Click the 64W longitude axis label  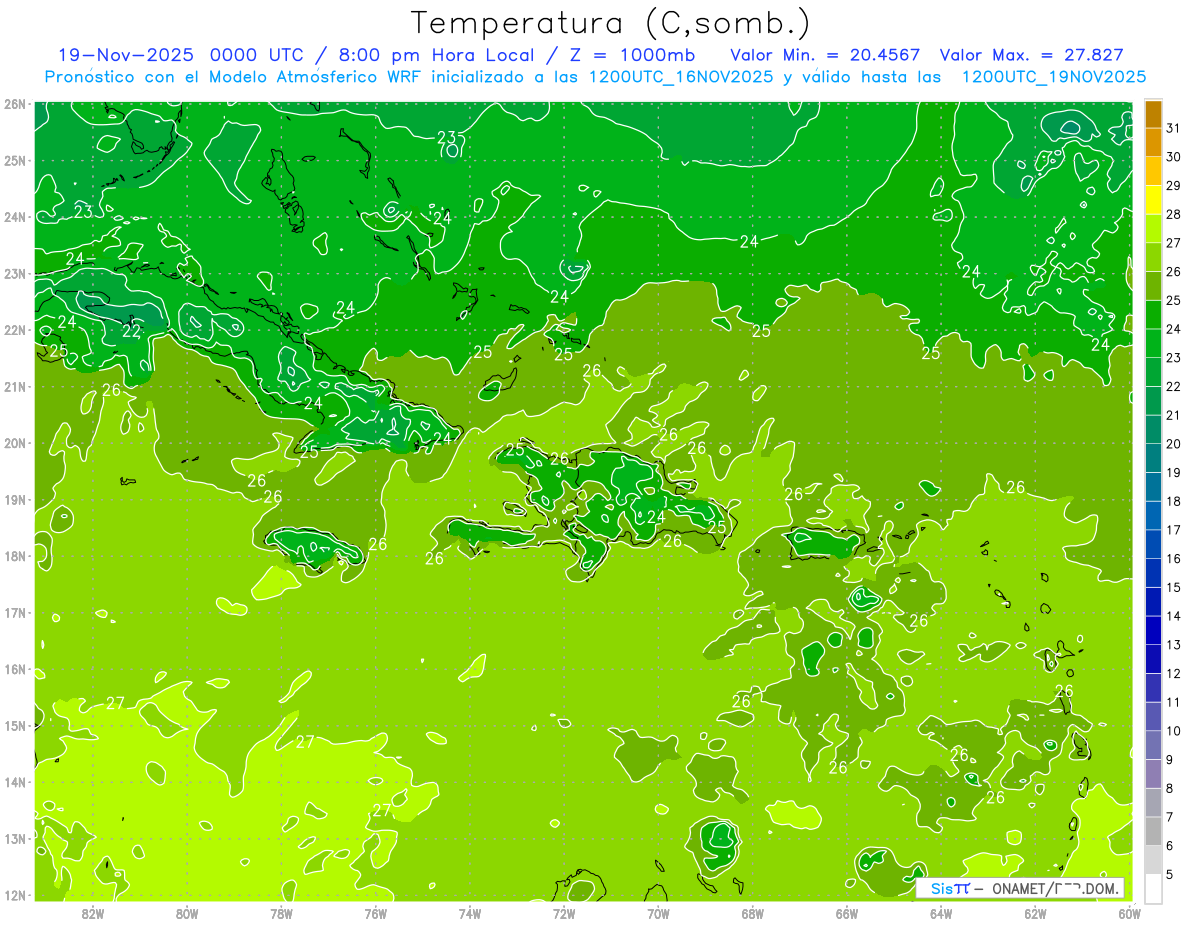tap(941, 913)
